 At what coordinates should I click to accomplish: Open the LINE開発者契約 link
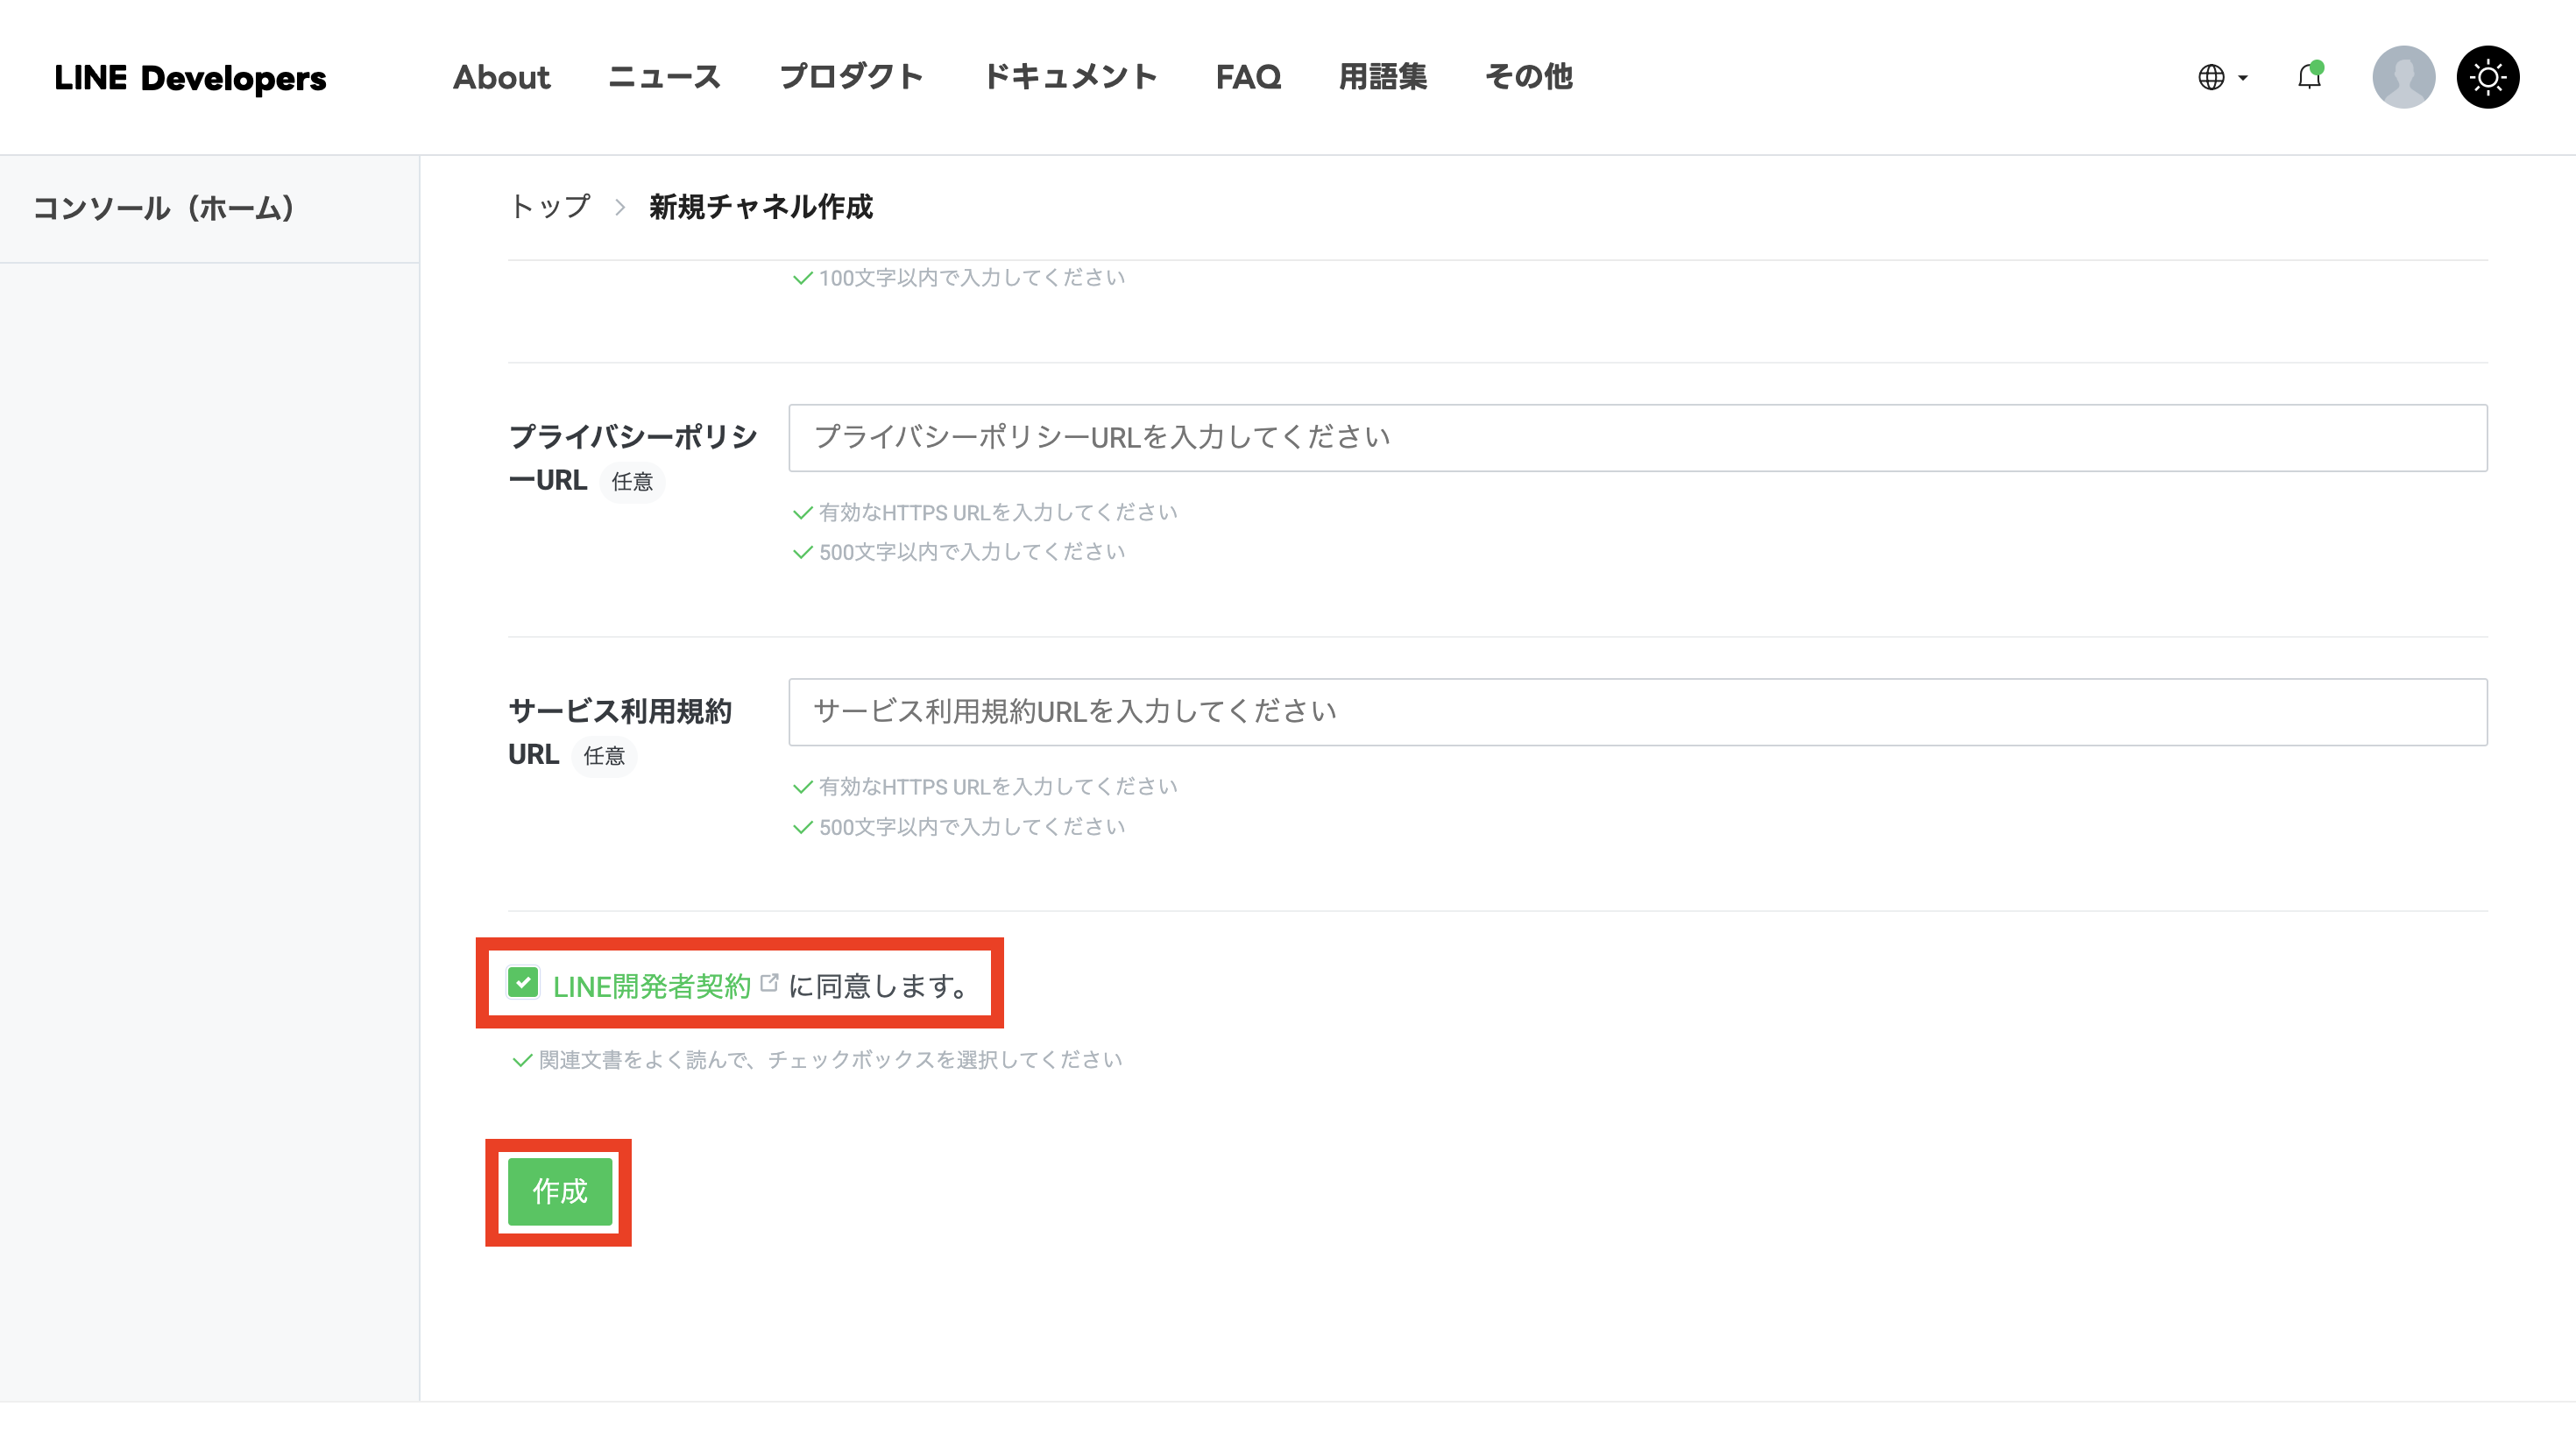[650, 985]
